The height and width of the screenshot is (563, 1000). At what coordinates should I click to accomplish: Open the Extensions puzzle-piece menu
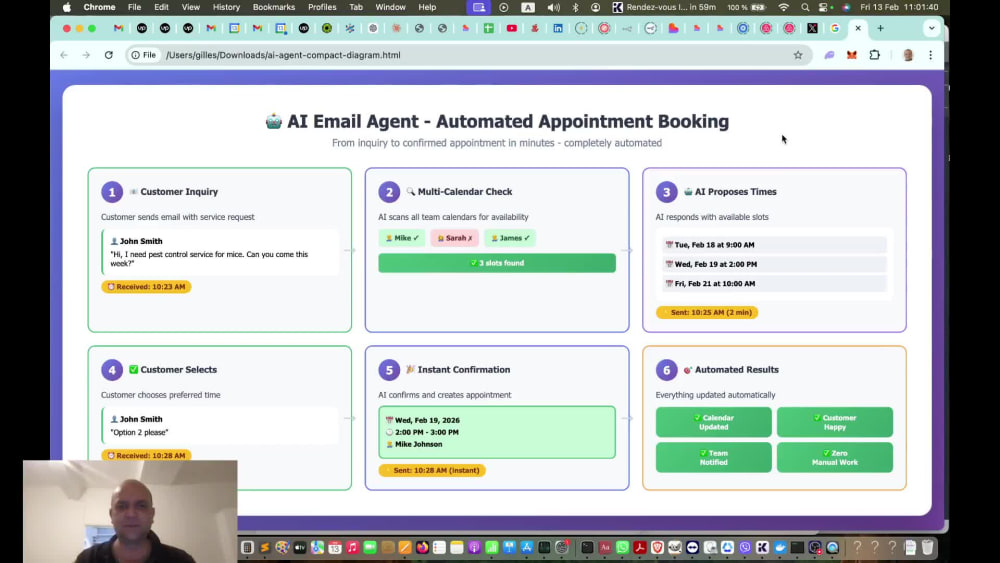coord(874,55)
